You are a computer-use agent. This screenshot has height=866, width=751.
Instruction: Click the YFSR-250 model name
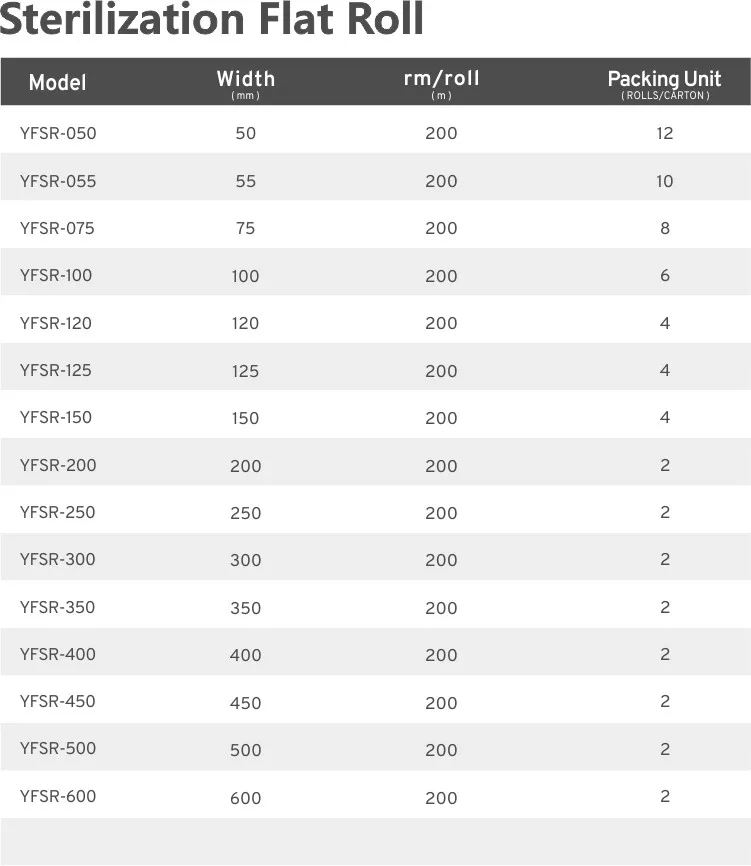(x=58, y=512)
